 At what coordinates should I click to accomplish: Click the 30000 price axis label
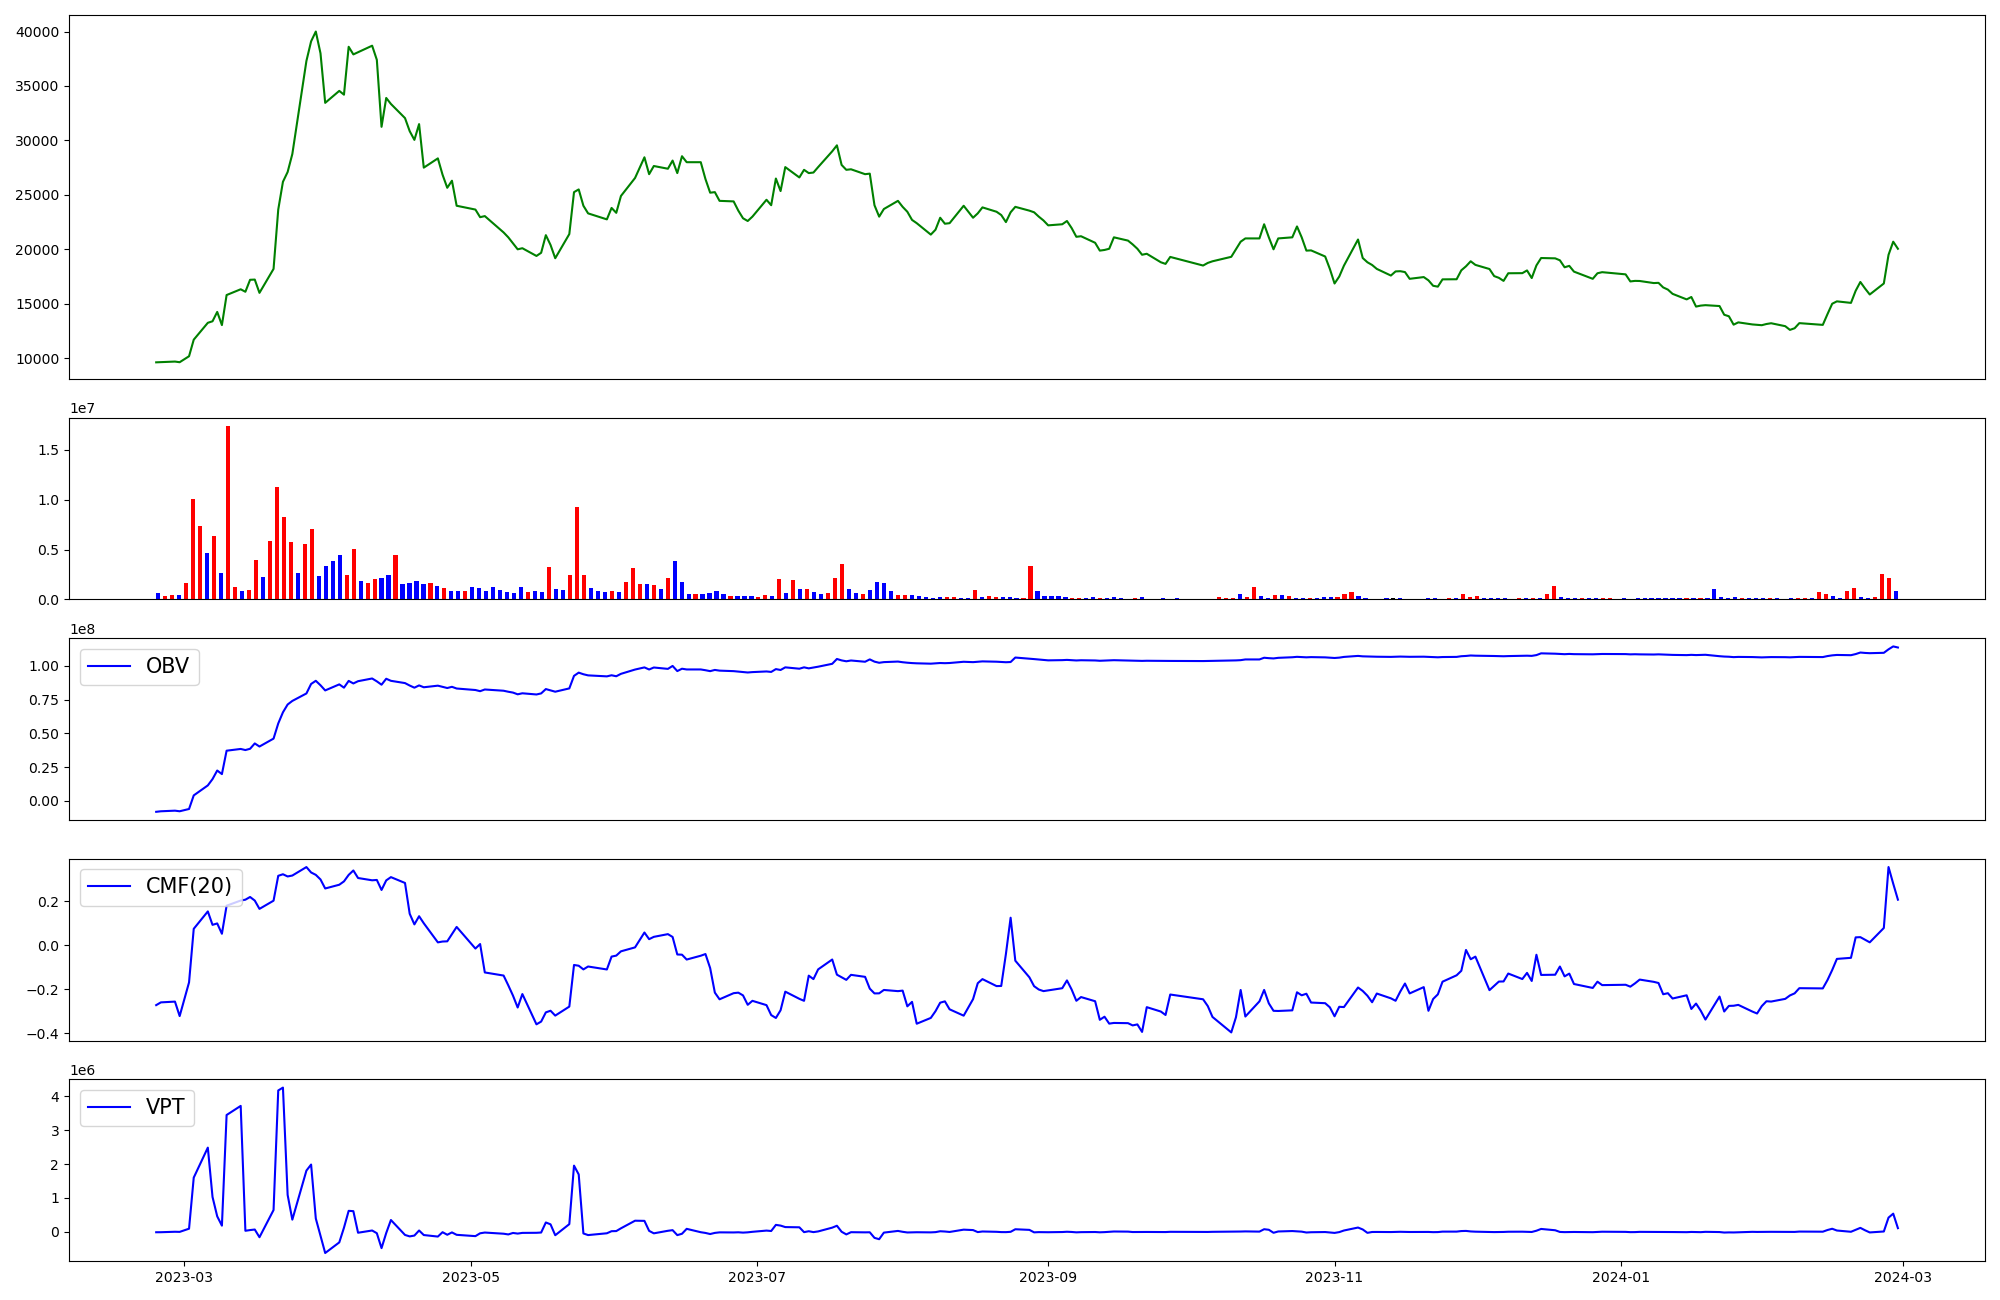pyautogui.click(x=37, y=141)
